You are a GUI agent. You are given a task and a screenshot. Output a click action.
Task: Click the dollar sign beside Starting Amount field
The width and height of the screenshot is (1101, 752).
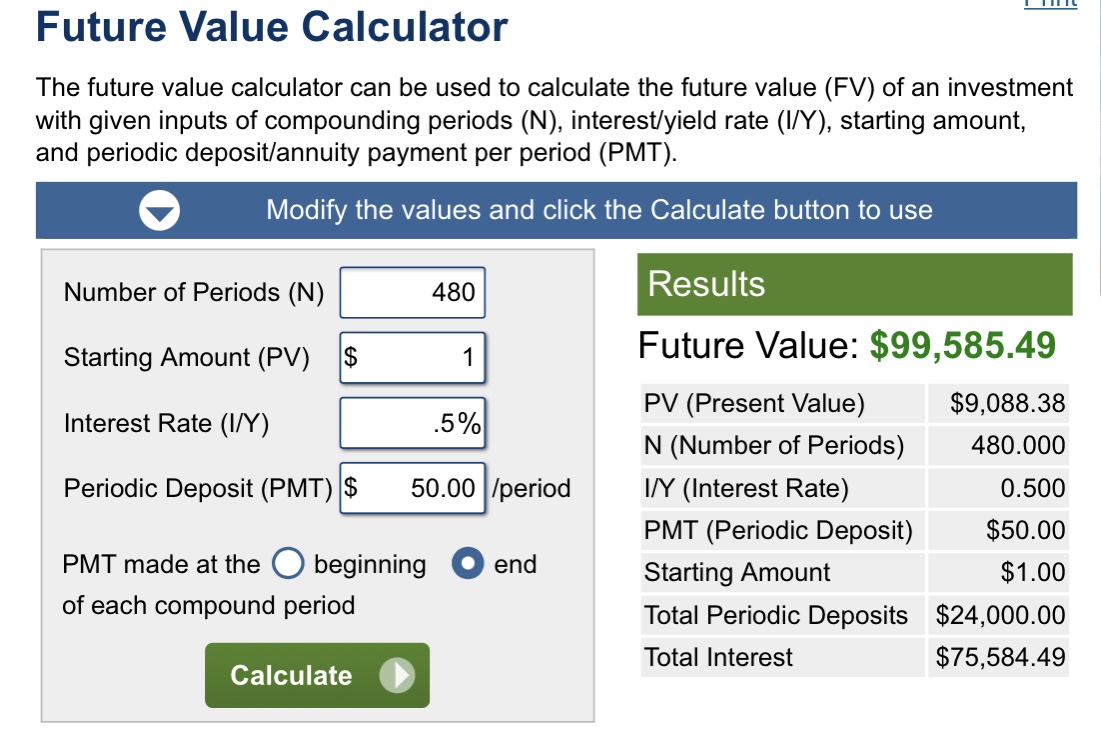click(351, 357)
